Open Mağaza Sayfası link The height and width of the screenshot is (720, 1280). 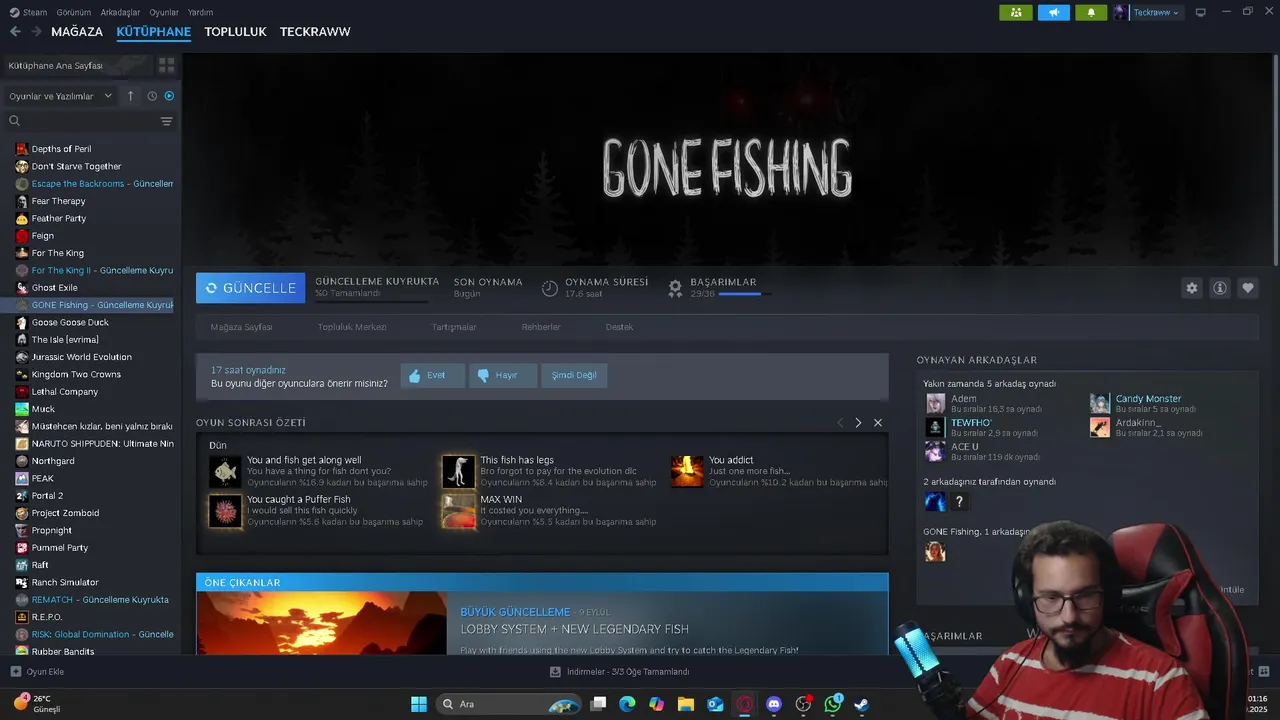(241, 327)
